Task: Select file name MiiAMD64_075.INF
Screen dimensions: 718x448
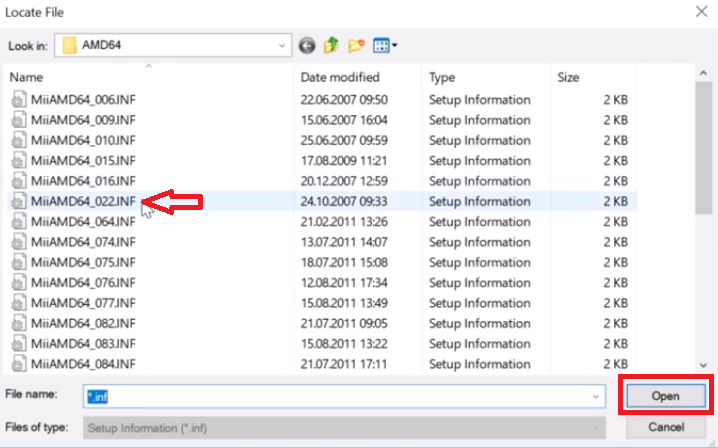Action: (x=83, y=262)
